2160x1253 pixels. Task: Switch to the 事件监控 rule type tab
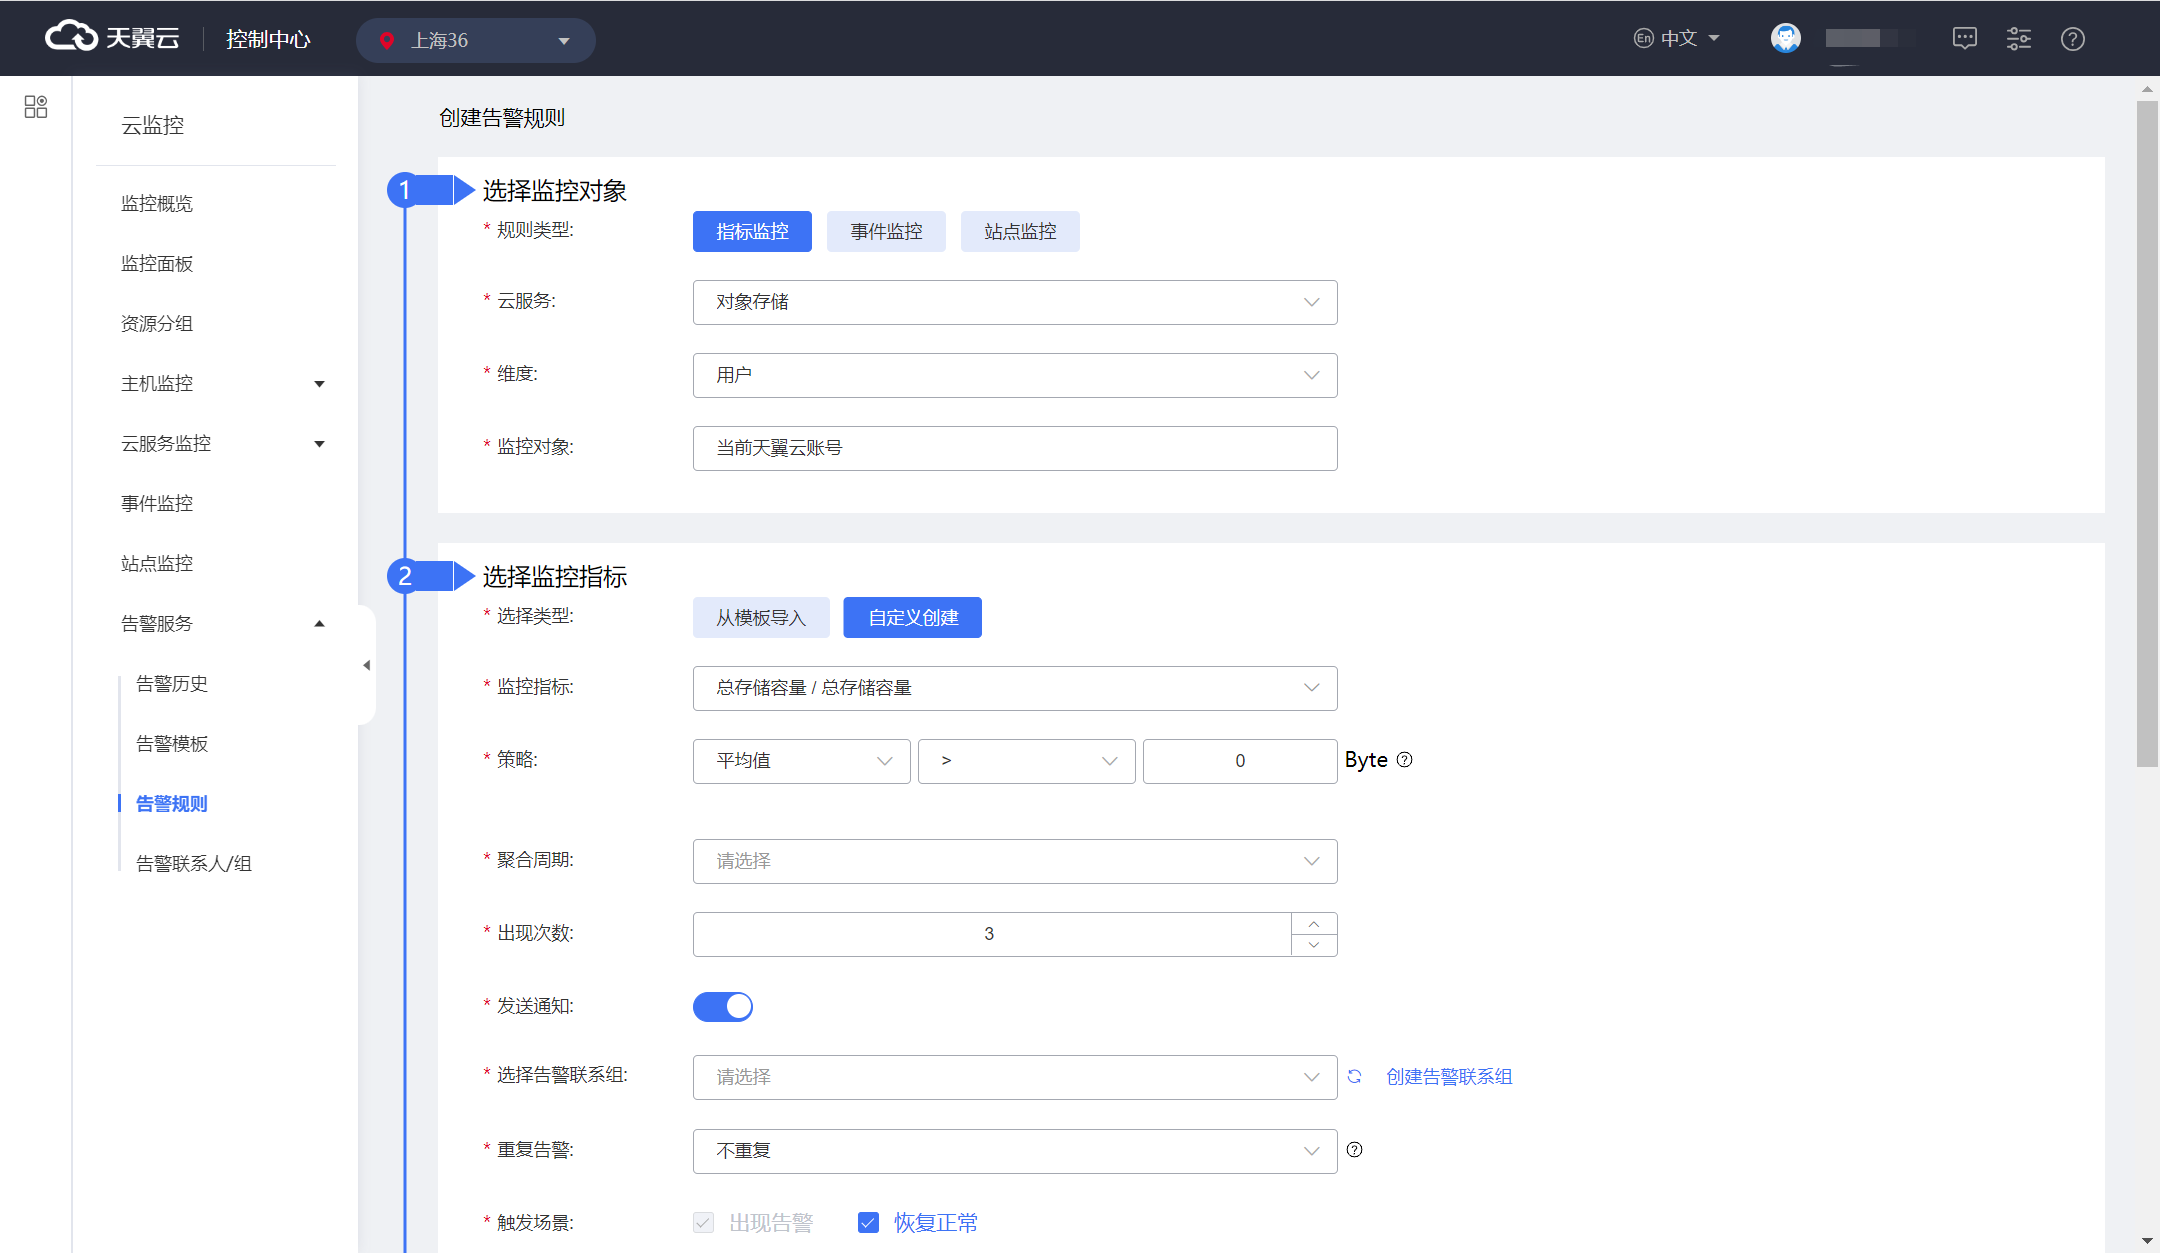pyautogui.click(x=886, y=232)
